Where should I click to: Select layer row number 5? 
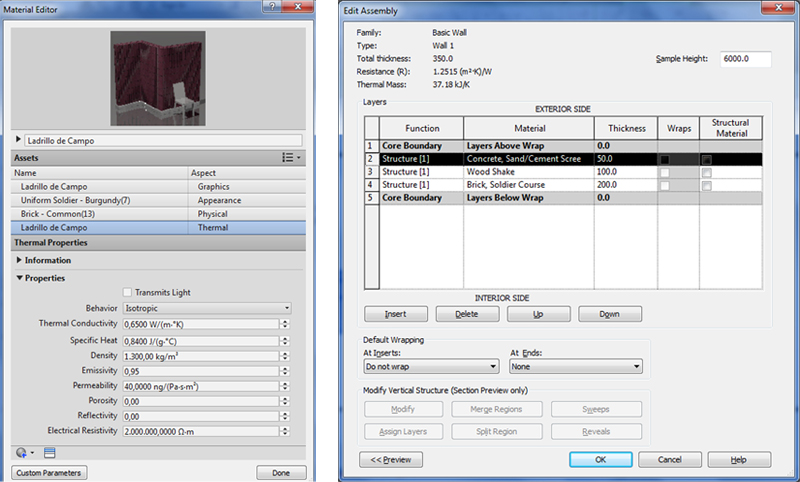click(x=372, y=198)
